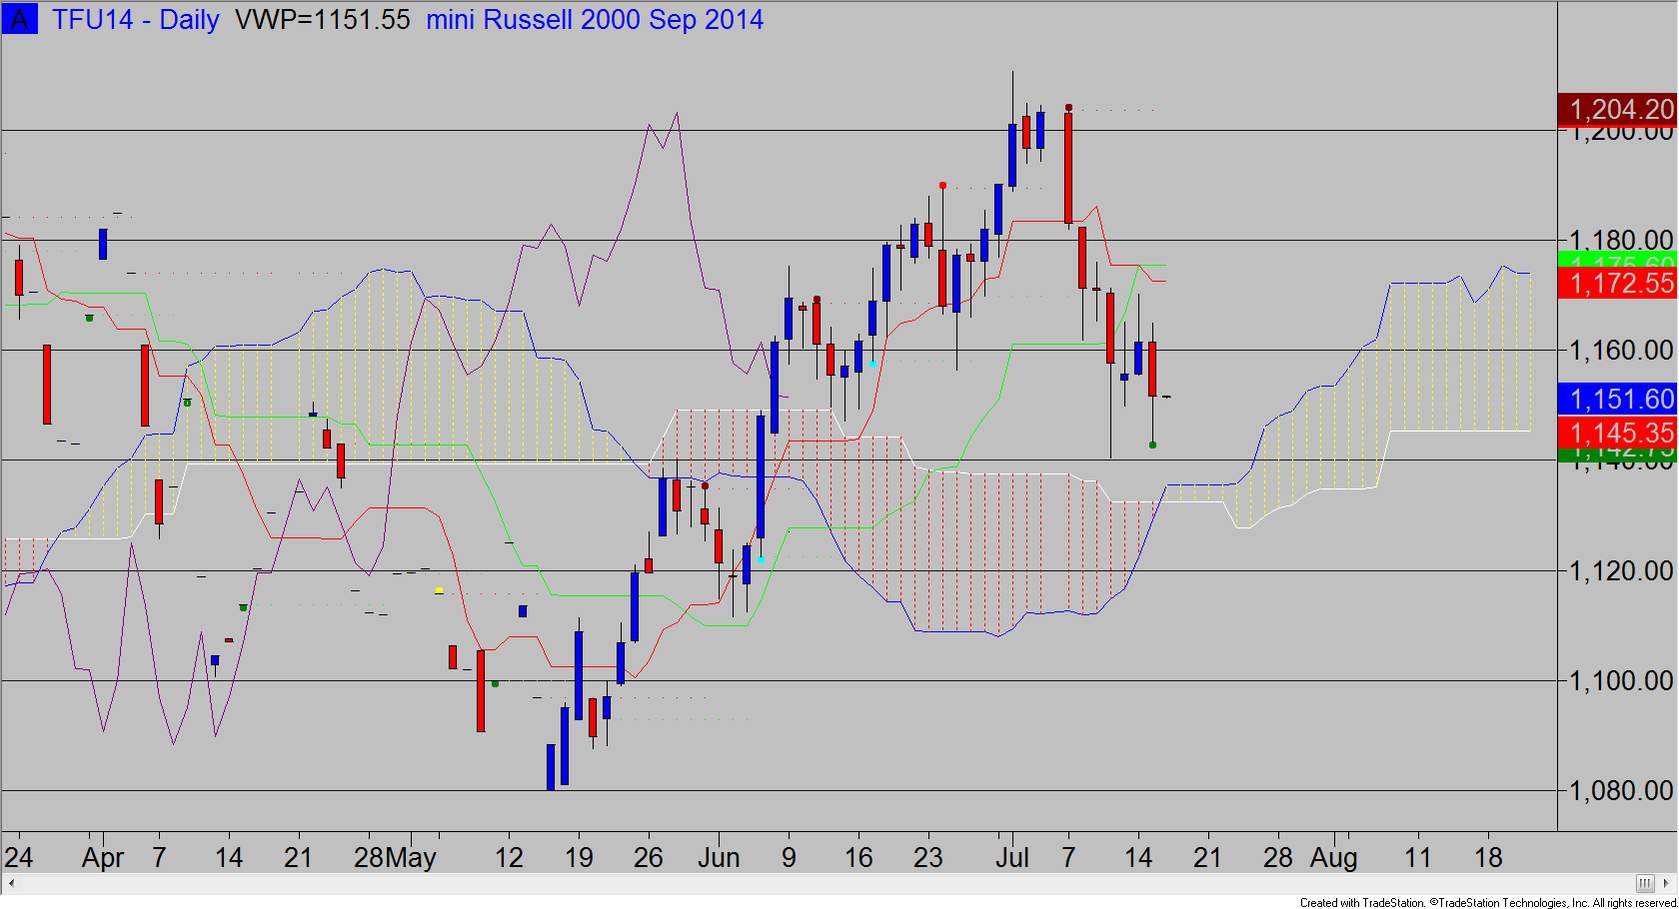Click the red 1,145.35 price tag

click(1617, 433)
